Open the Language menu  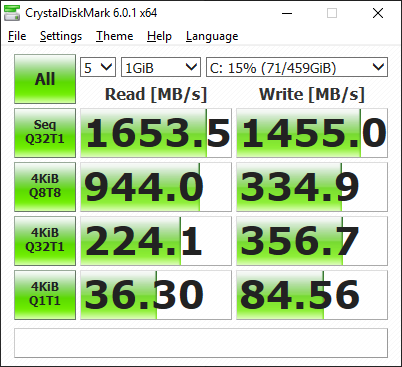coord(212,36)
